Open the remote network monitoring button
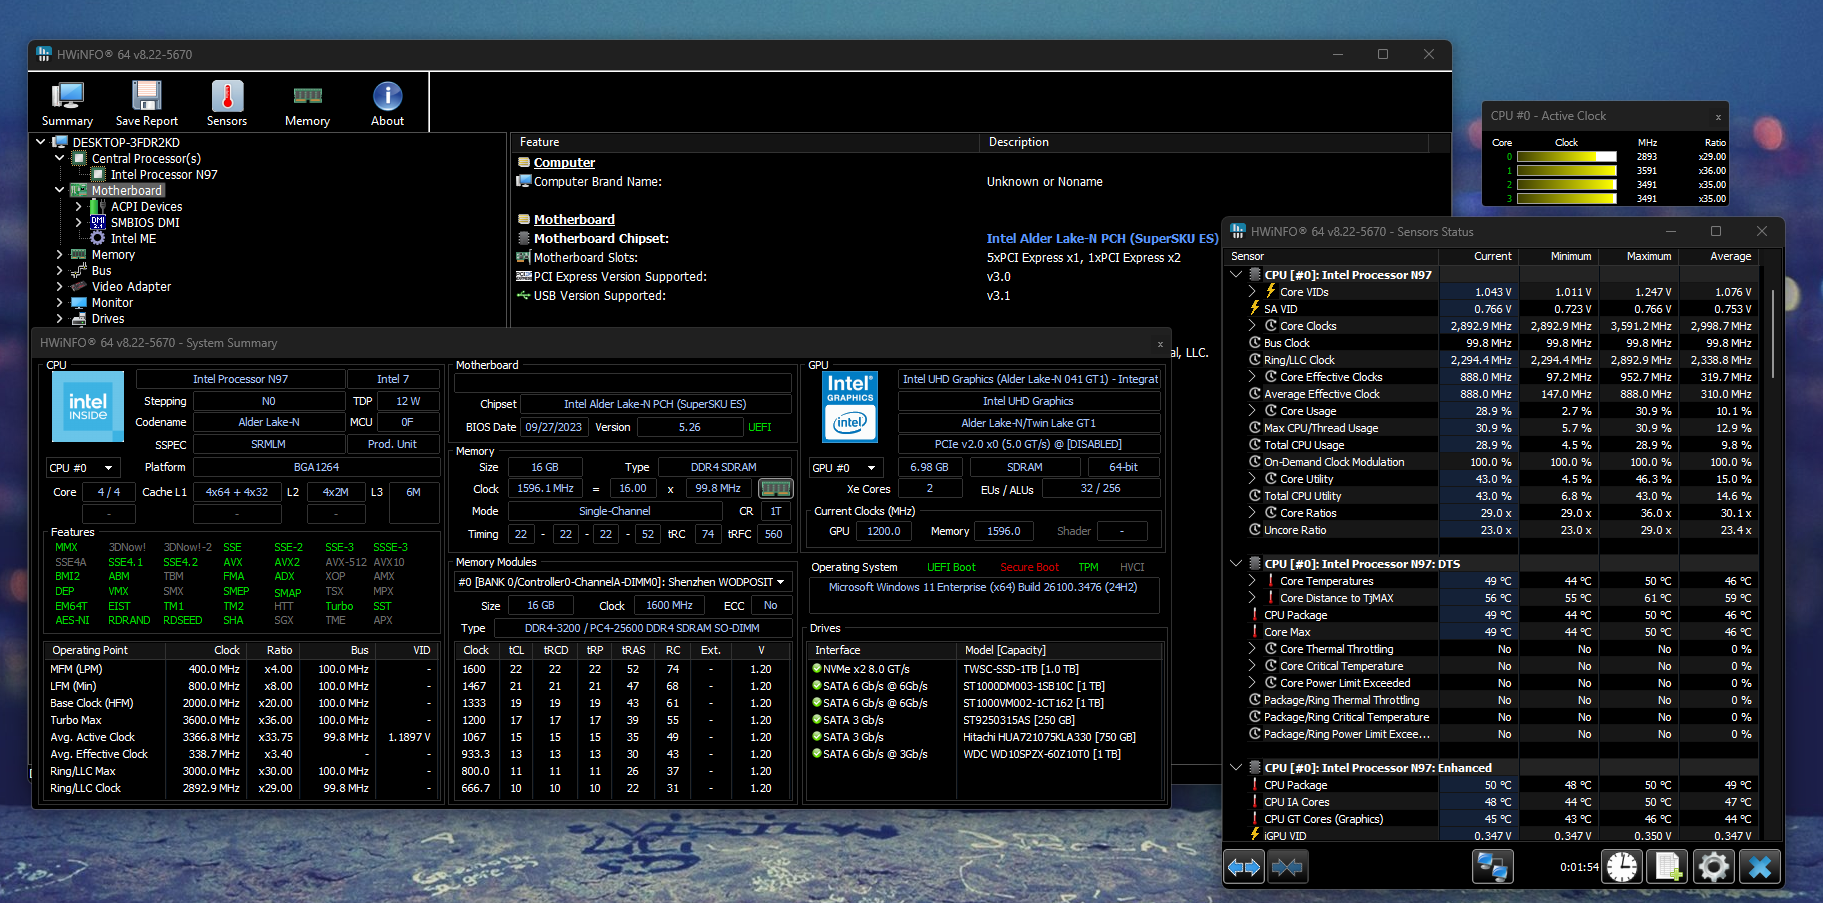This screenshot has height=903, width=1823. tap(1492, 867)
